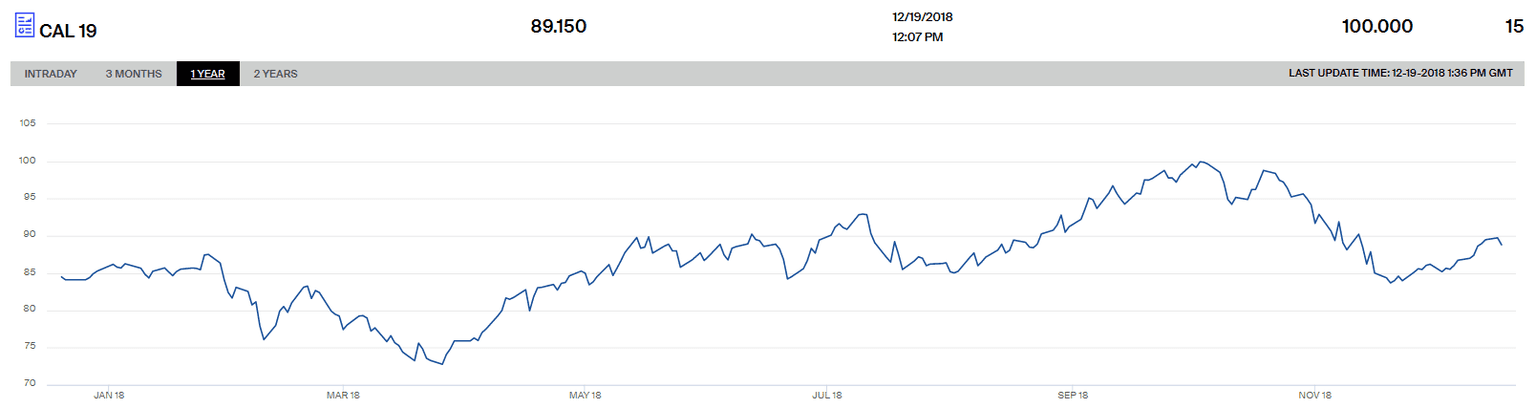The height and width of the screenshot is (411, 1536).
Task: Click the 105 y-axis gridline label
Action: click(27, 124)
